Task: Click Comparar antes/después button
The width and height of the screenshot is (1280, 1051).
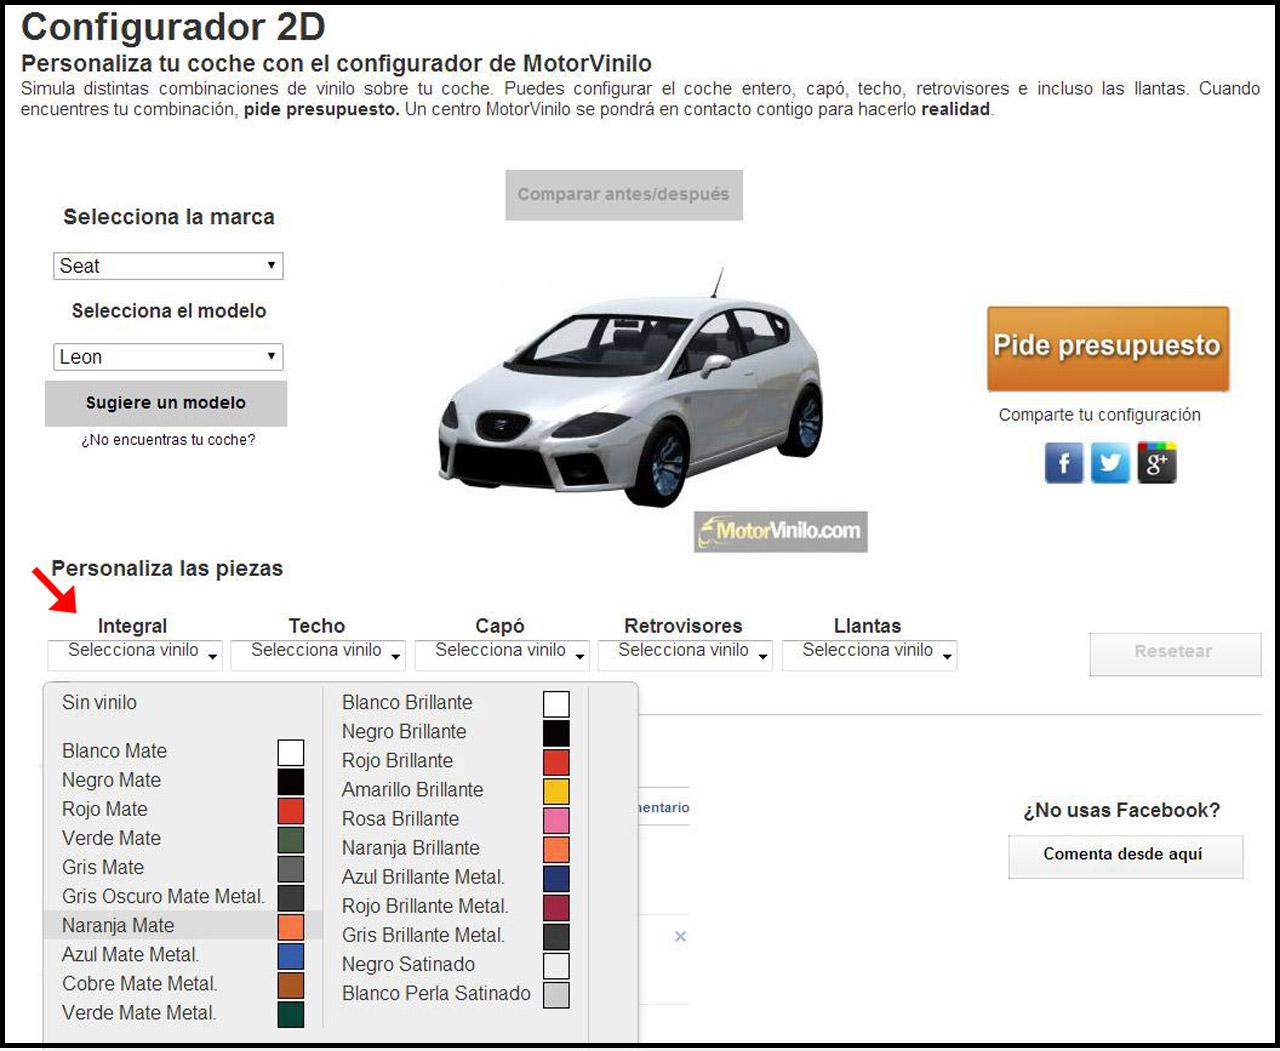Action: pyautogui.click(x=624, y=195)
